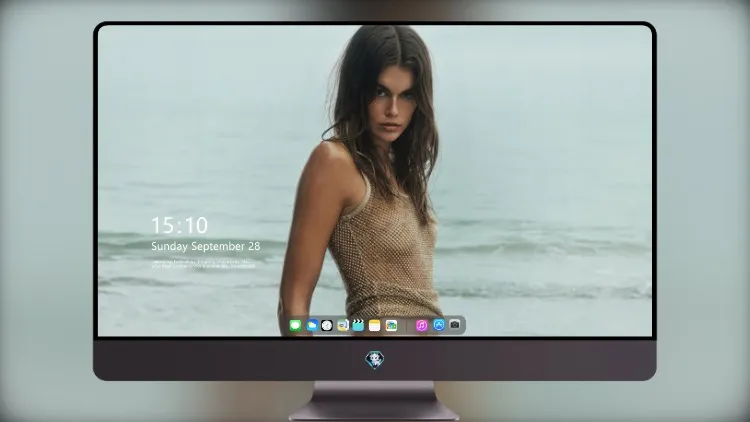Image resolution: width=750 pixels, height=422 pixels.
Task: Open the Weather app in dock
Action: pos(312,325)
